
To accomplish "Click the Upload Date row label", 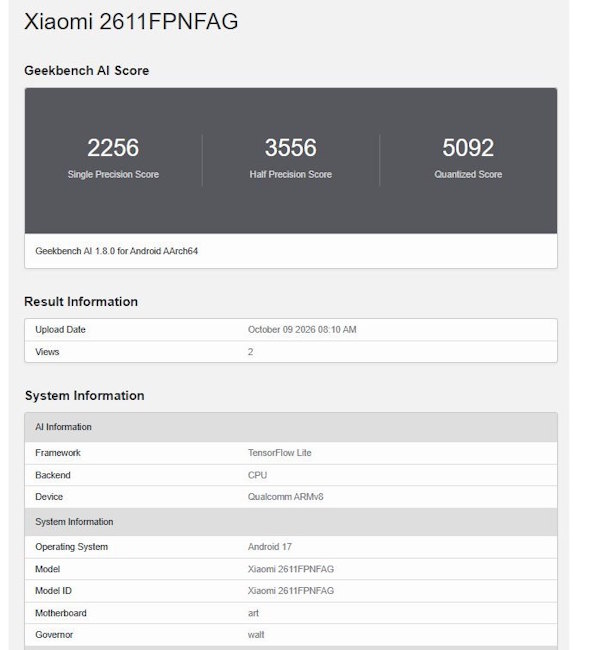I will (x=60, y=330).
